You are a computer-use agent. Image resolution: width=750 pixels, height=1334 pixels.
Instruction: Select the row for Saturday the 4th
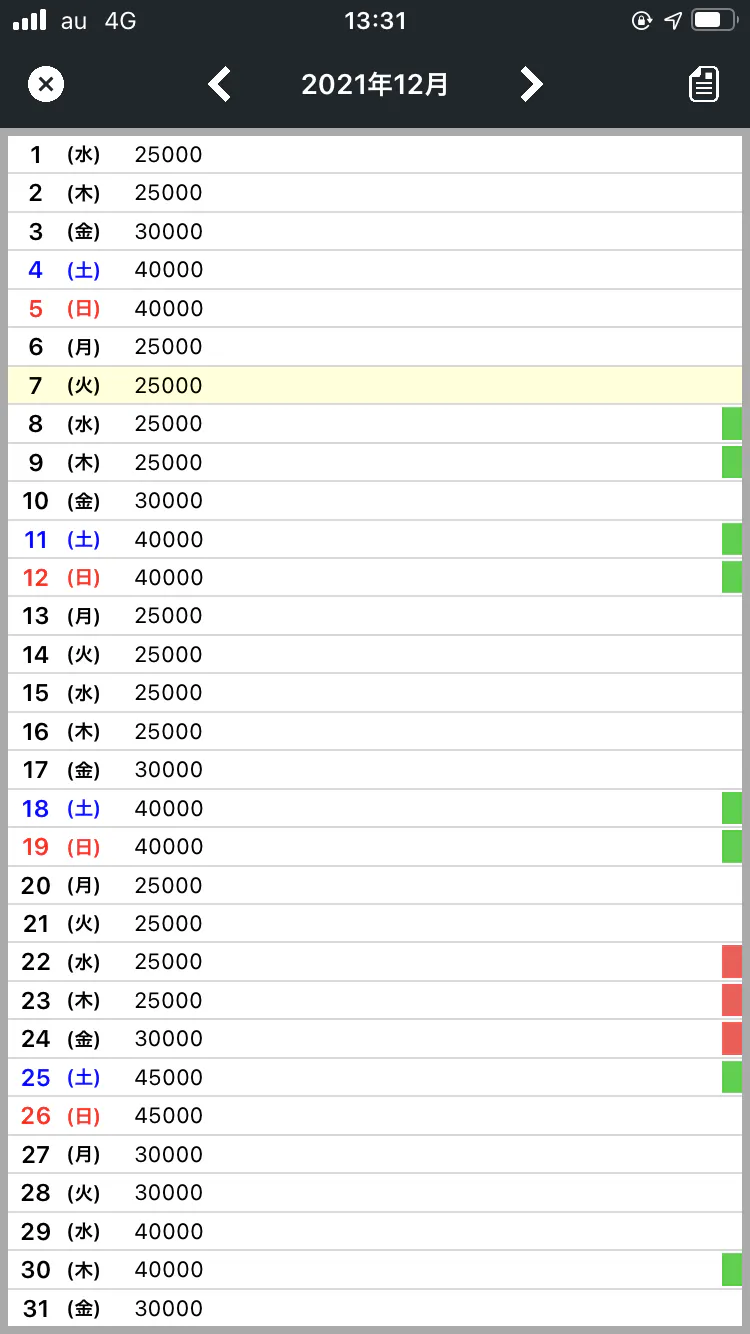click(x=375, y=270)
